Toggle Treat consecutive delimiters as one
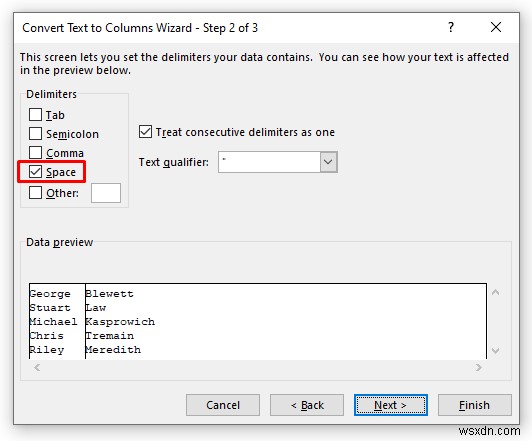 145,132
